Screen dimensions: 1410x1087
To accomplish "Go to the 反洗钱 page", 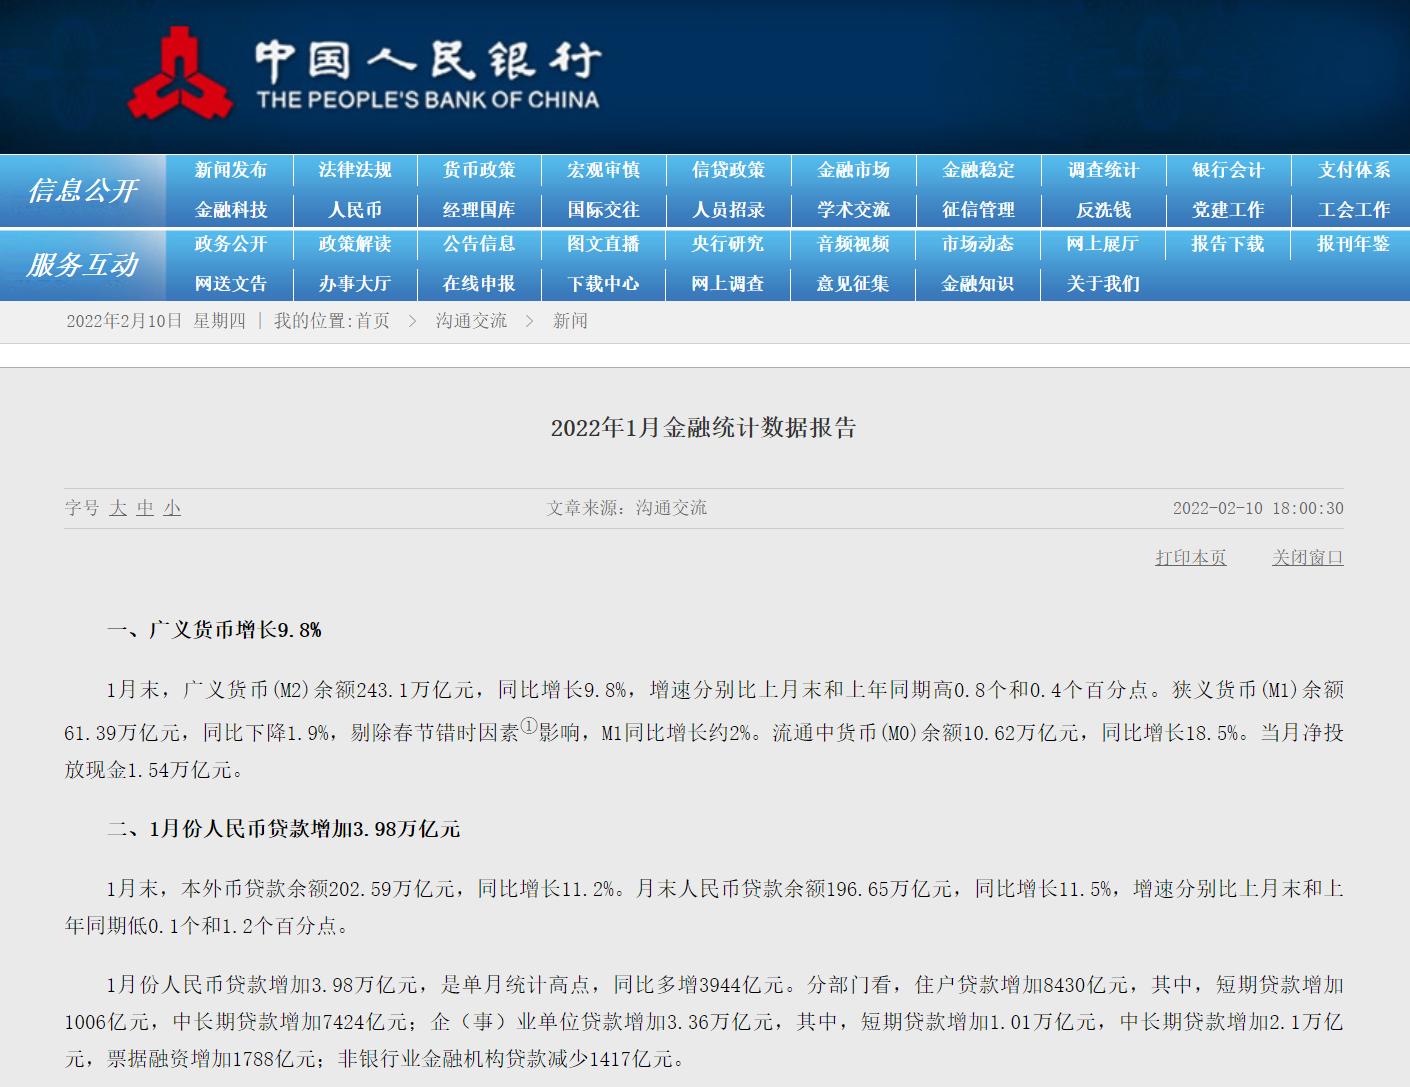I will tap(1104, 210).
